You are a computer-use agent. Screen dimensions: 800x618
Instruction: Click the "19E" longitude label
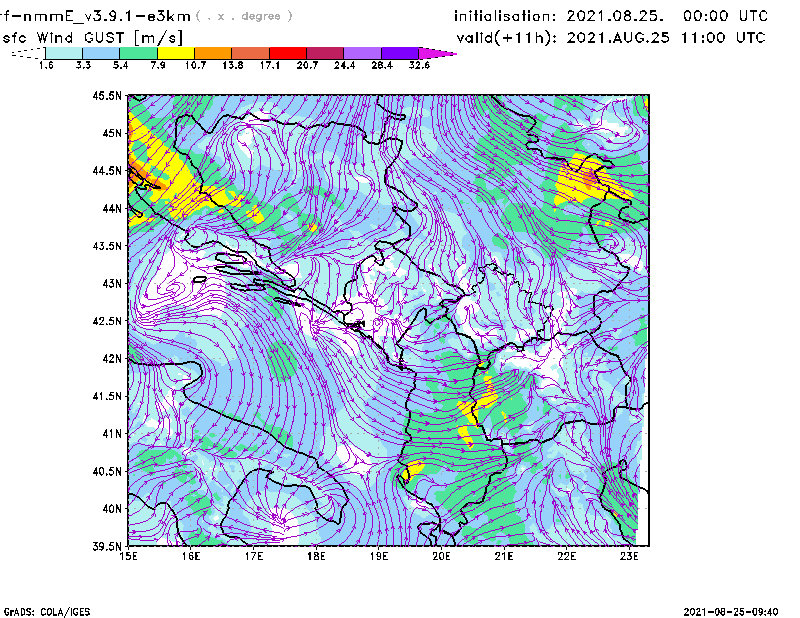(x=379, y=556)
